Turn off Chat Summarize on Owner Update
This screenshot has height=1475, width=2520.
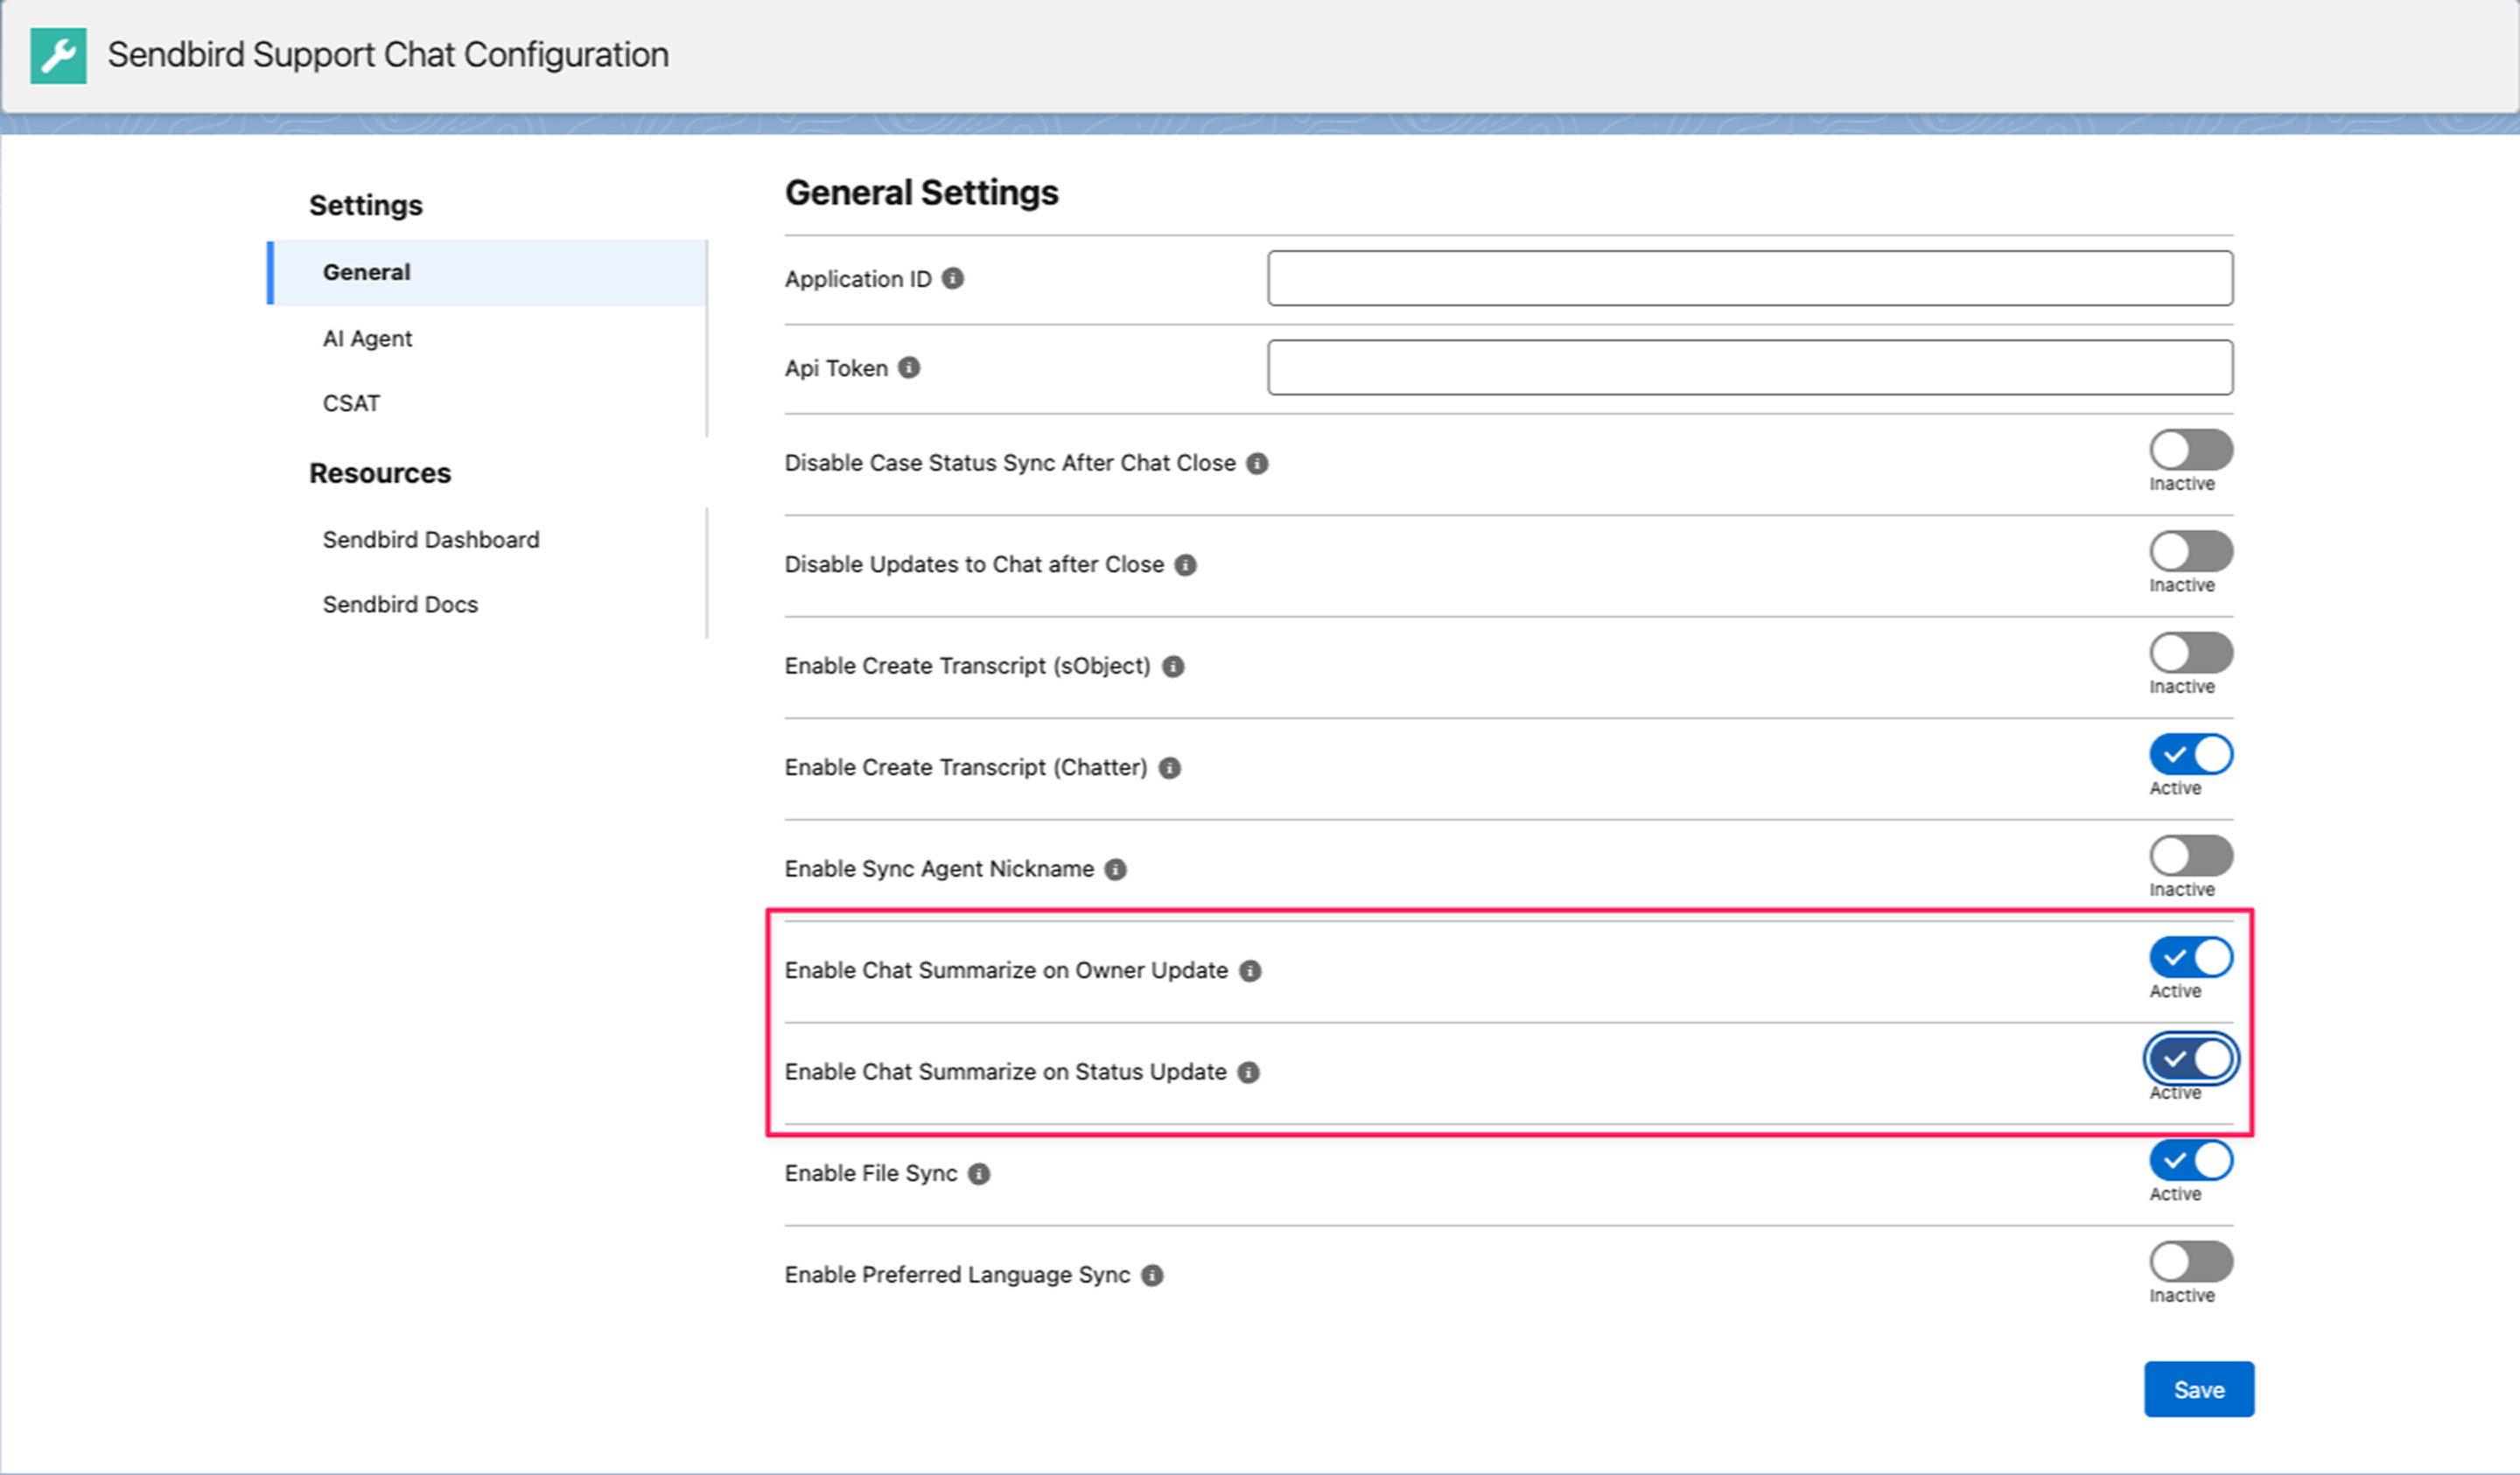(x=2191, y=957)
